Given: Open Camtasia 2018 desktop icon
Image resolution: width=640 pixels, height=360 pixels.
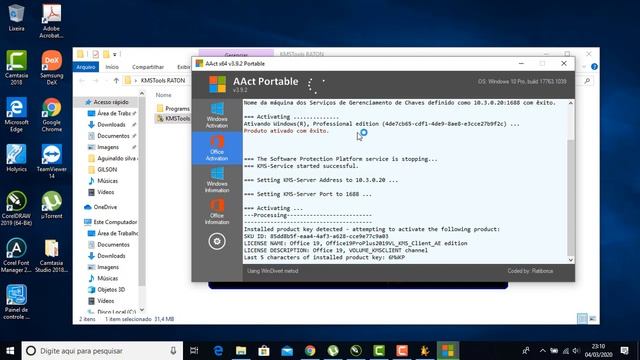Looking at the screenshot, I should coord(16,68).
